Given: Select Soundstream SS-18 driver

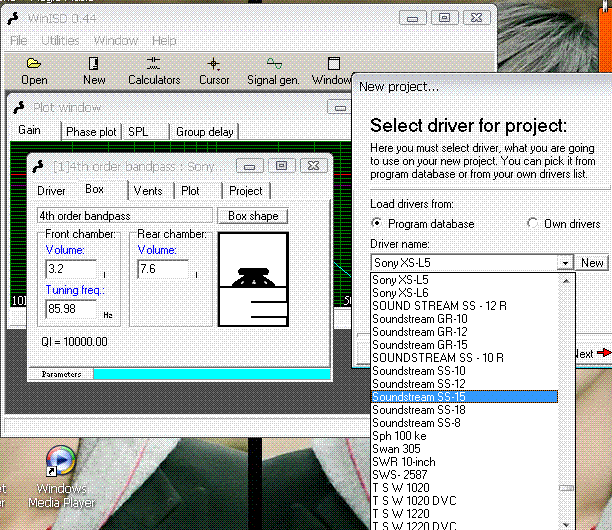Looking at the screenshot, I should (x=464, y=410).
